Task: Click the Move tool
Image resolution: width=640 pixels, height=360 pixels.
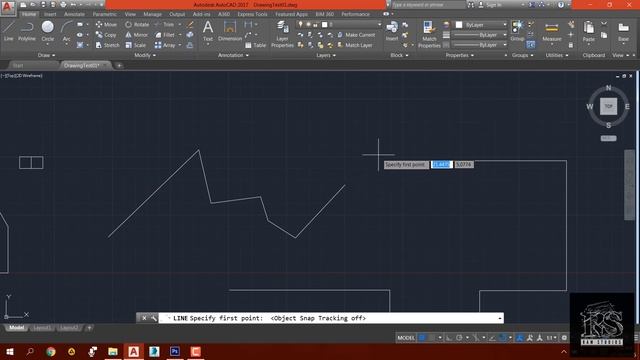Action: 106,24
